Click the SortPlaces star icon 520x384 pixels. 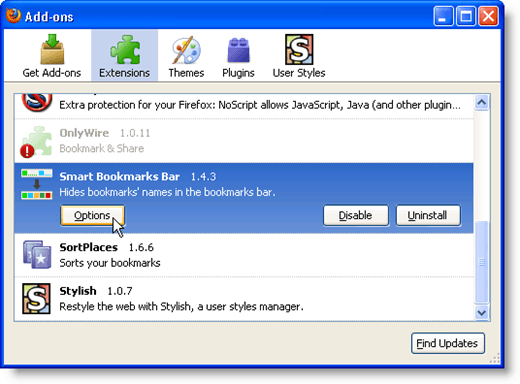tap(37, 254)
